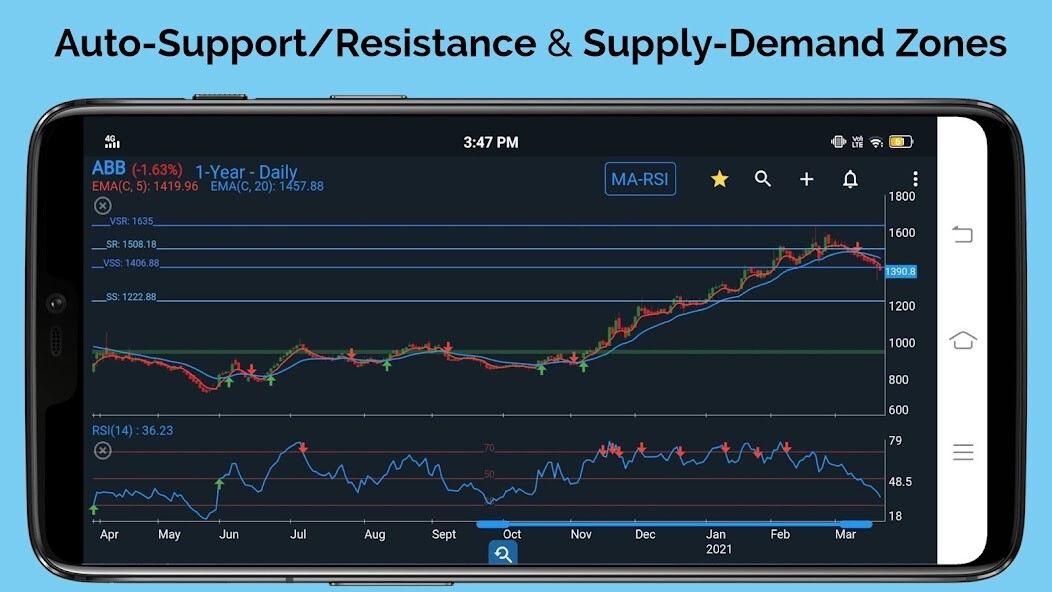Open the 1-Year Daily timeframe selector
The image size is (1052, 592).
pos(246,172)
